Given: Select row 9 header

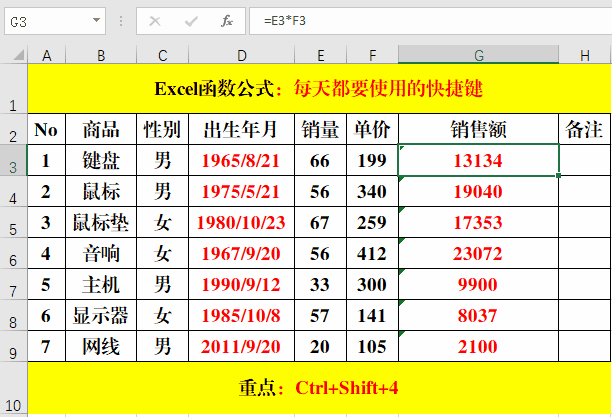Looking at the screenshot, I should [13, 346].
